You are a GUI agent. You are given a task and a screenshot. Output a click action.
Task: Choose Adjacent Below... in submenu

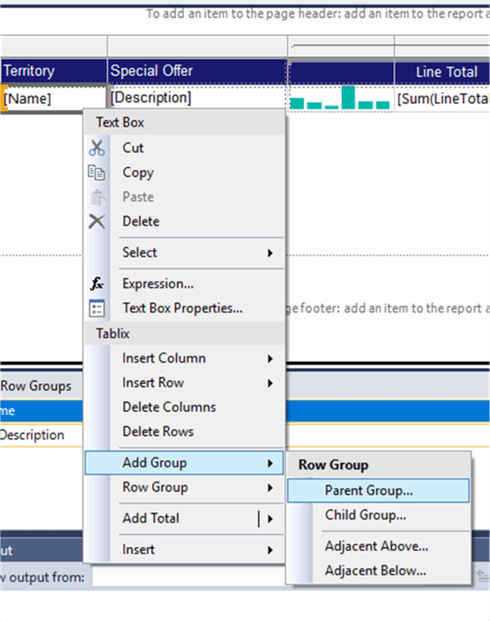(378, 571)
